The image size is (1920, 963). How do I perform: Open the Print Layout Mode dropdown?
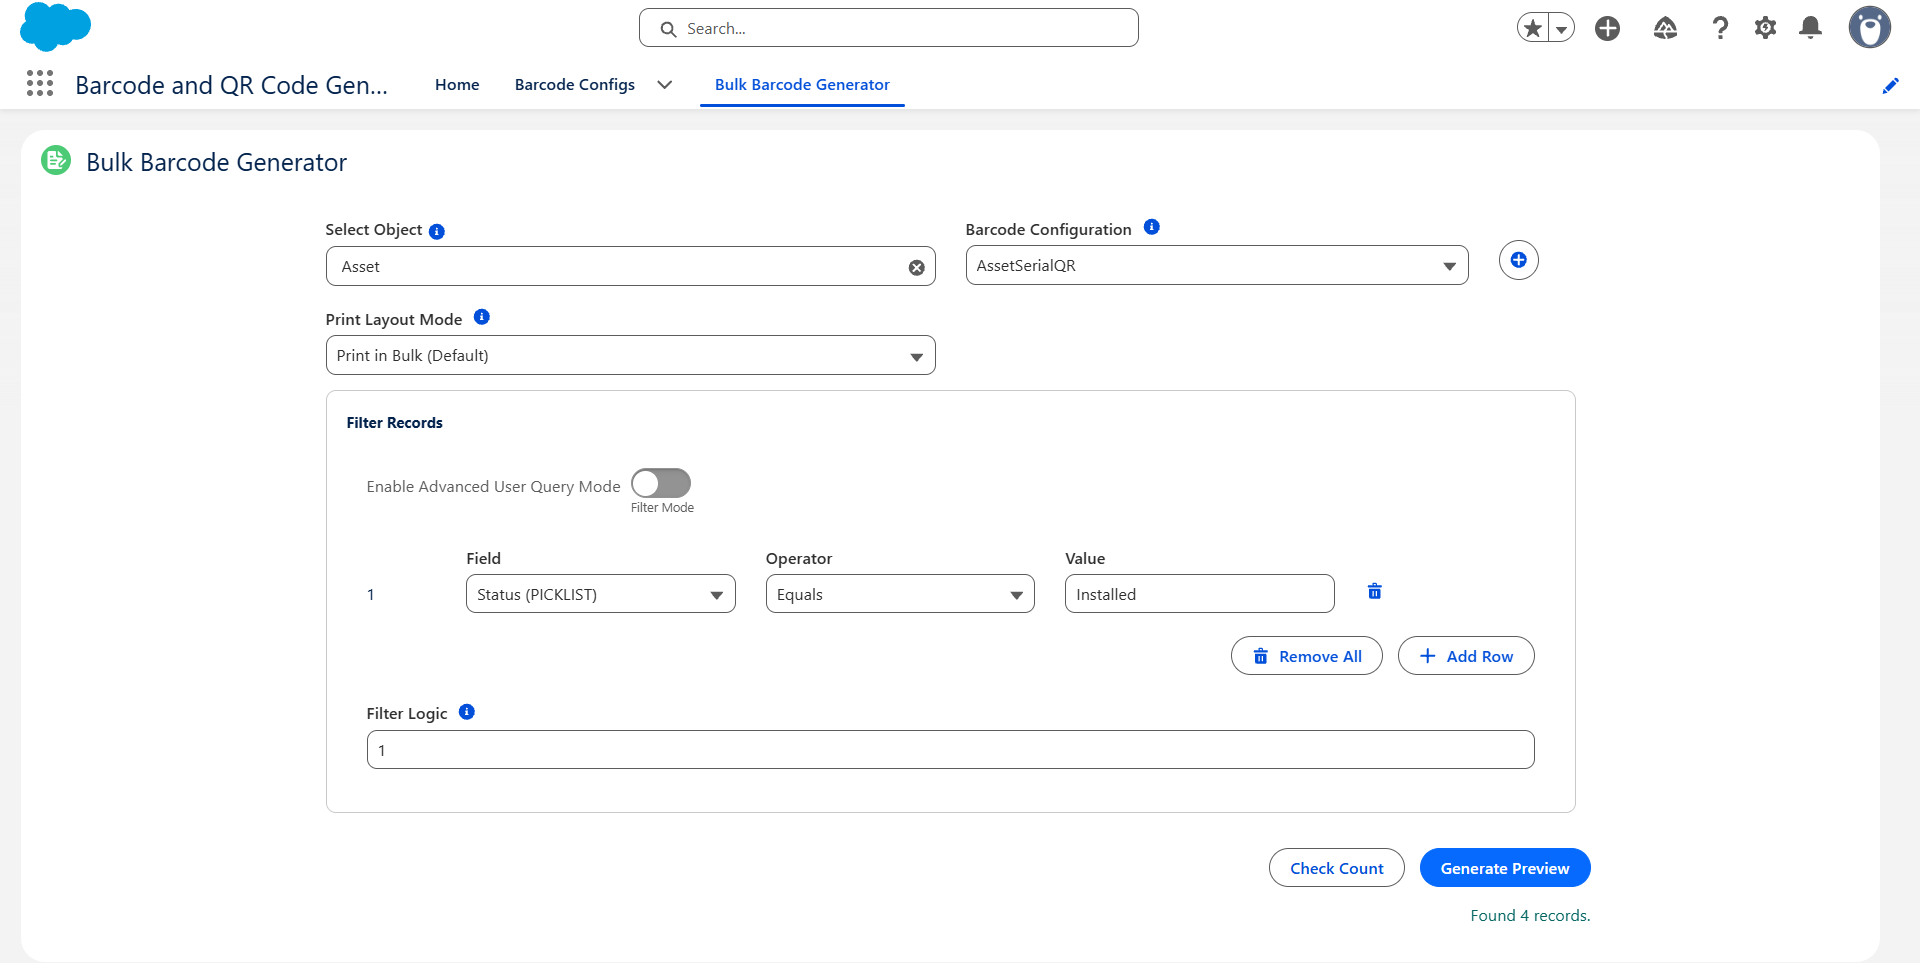[631, 355]
